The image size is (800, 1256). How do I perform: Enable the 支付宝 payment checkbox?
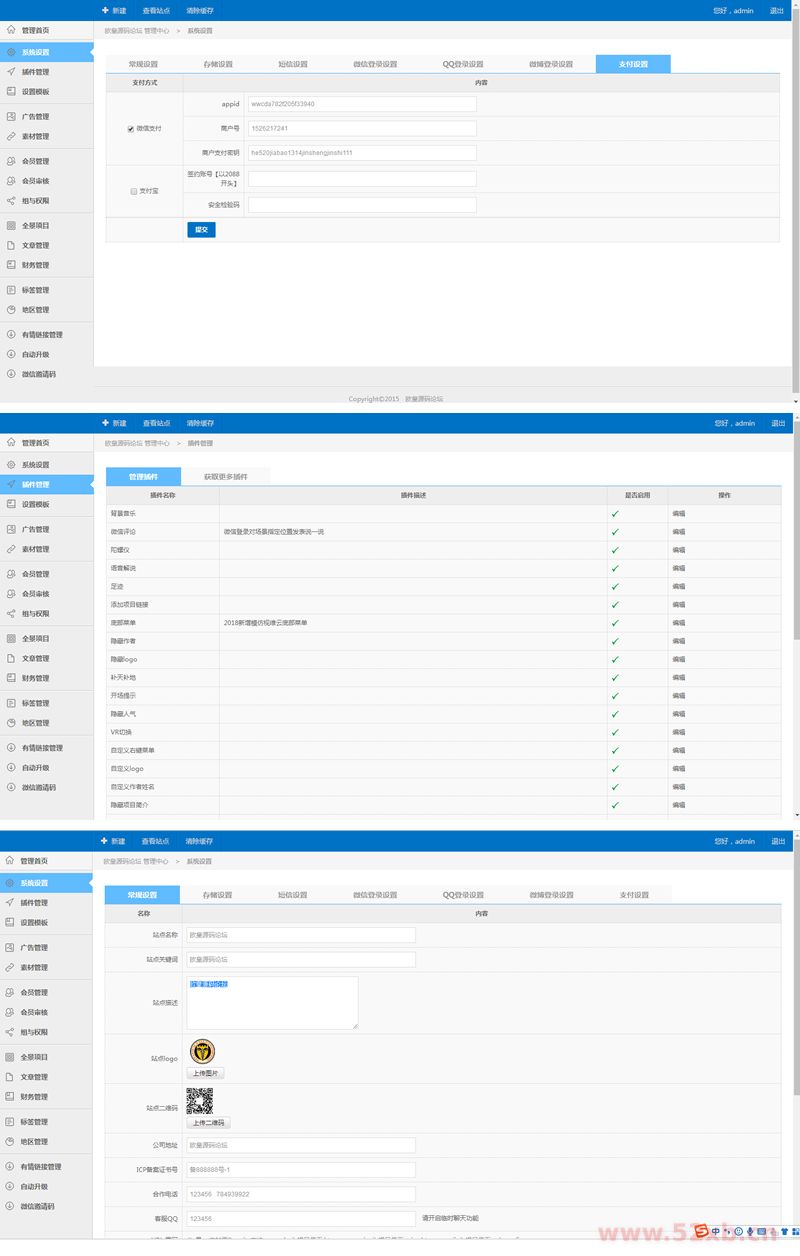tap(134, 191)
